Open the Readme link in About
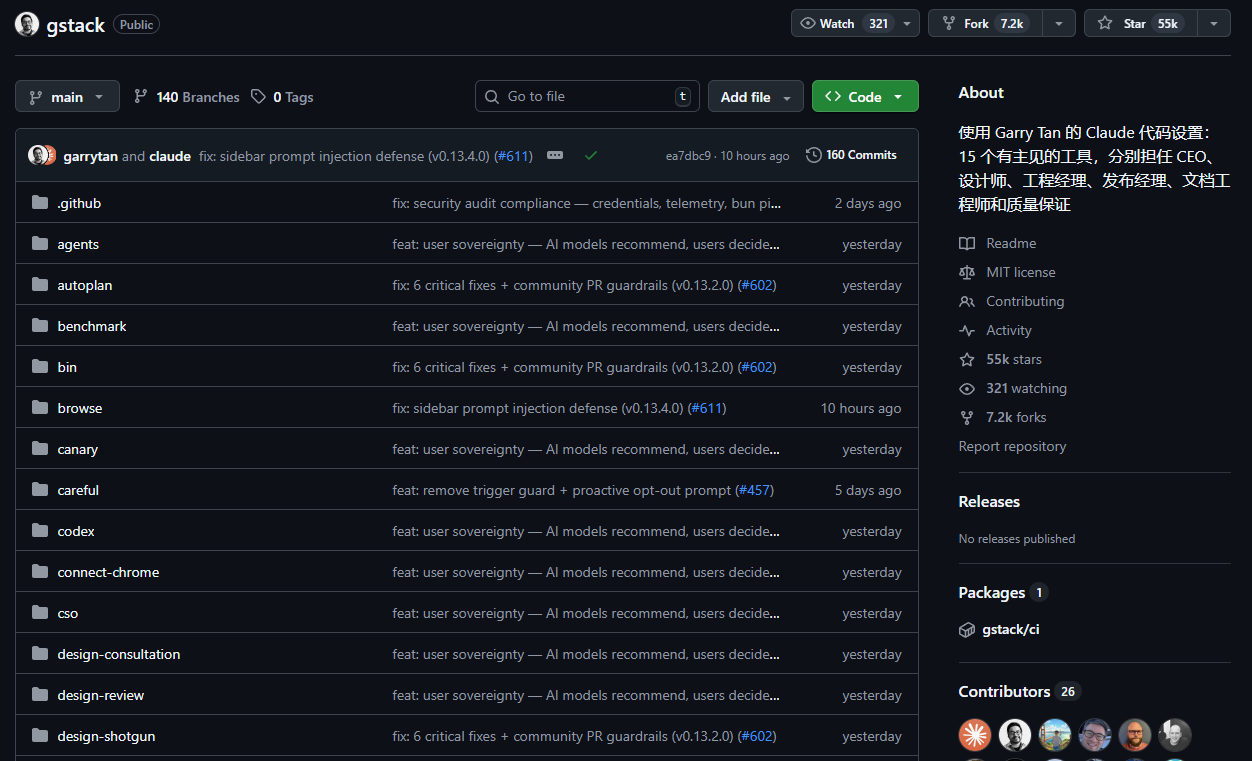 [1010, 243]
